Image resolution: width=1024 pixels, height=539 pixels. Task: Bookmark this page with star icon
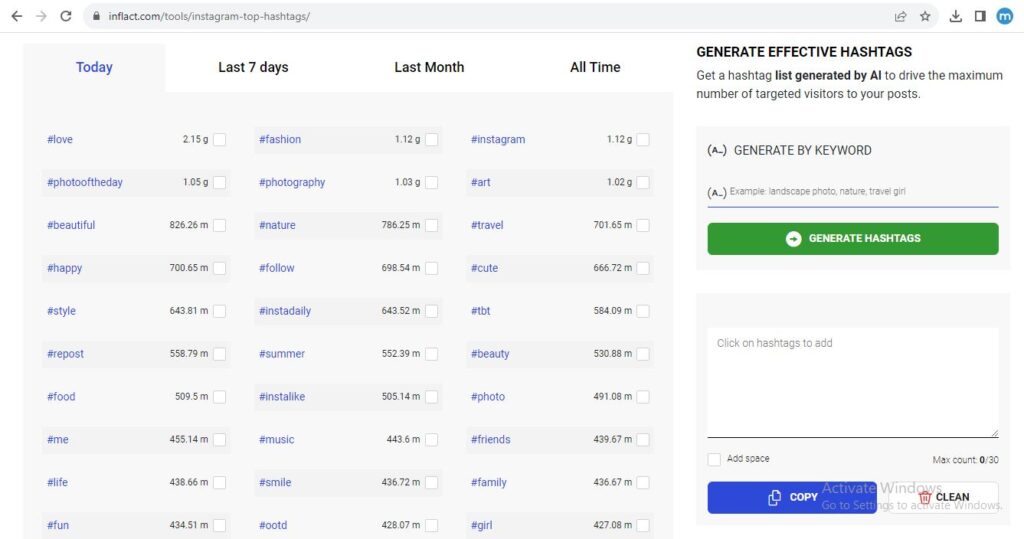[925, 16]
